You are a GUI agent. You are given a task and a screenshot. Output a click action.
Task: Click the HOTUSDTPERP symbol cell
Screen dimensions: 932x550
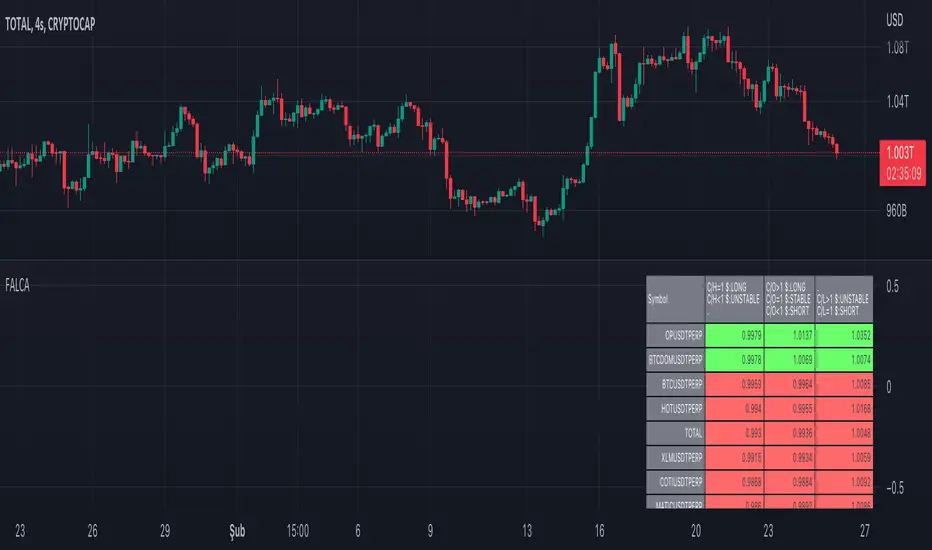(x=676, y=408)
